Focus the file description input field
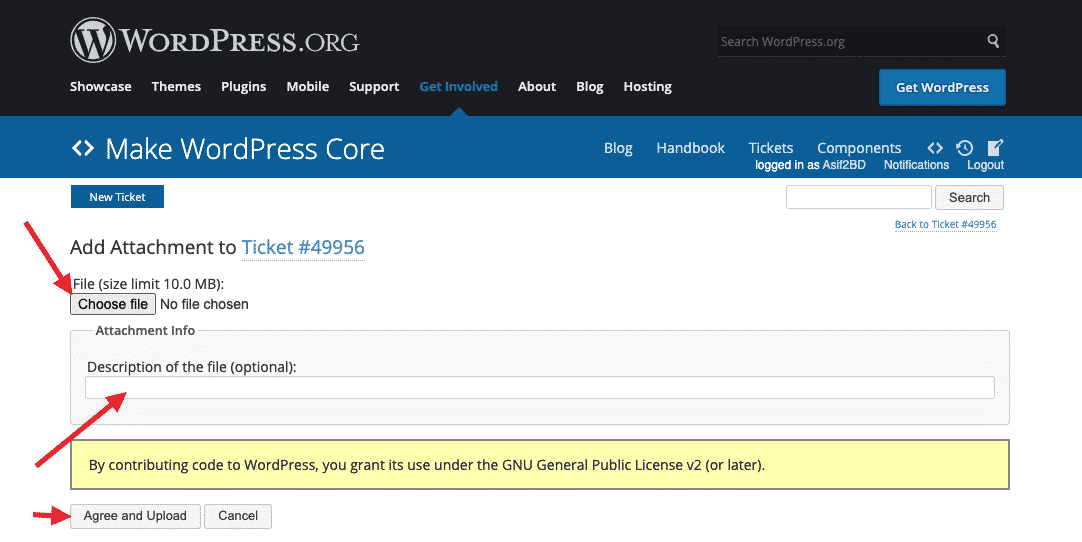Viewport: 1082px width, 542px height. [x=540, y=387]
